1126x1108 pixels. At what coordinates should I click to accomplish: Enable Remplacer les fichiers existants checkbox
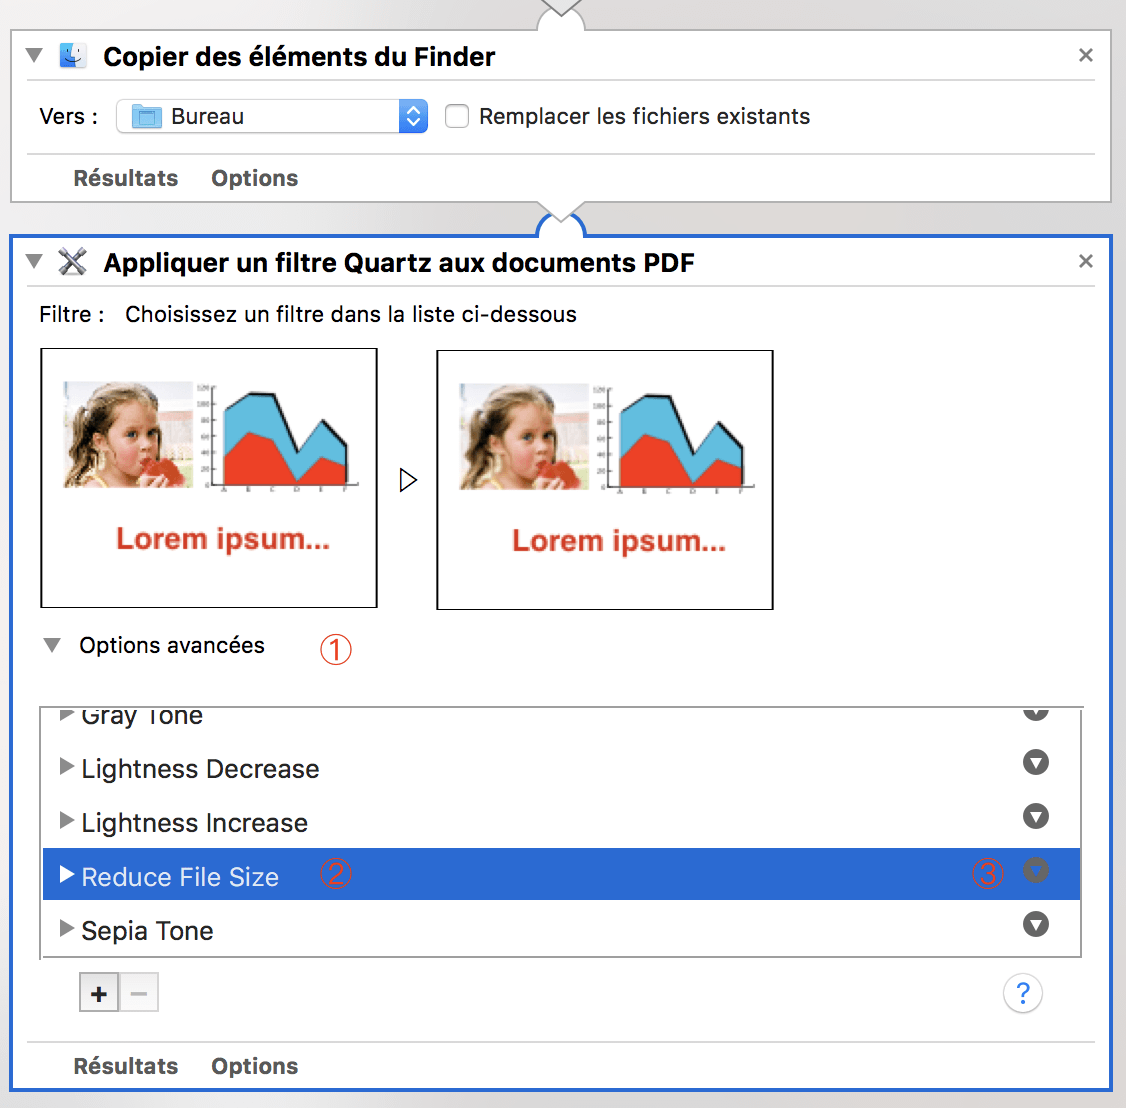[x=457, y=116]
